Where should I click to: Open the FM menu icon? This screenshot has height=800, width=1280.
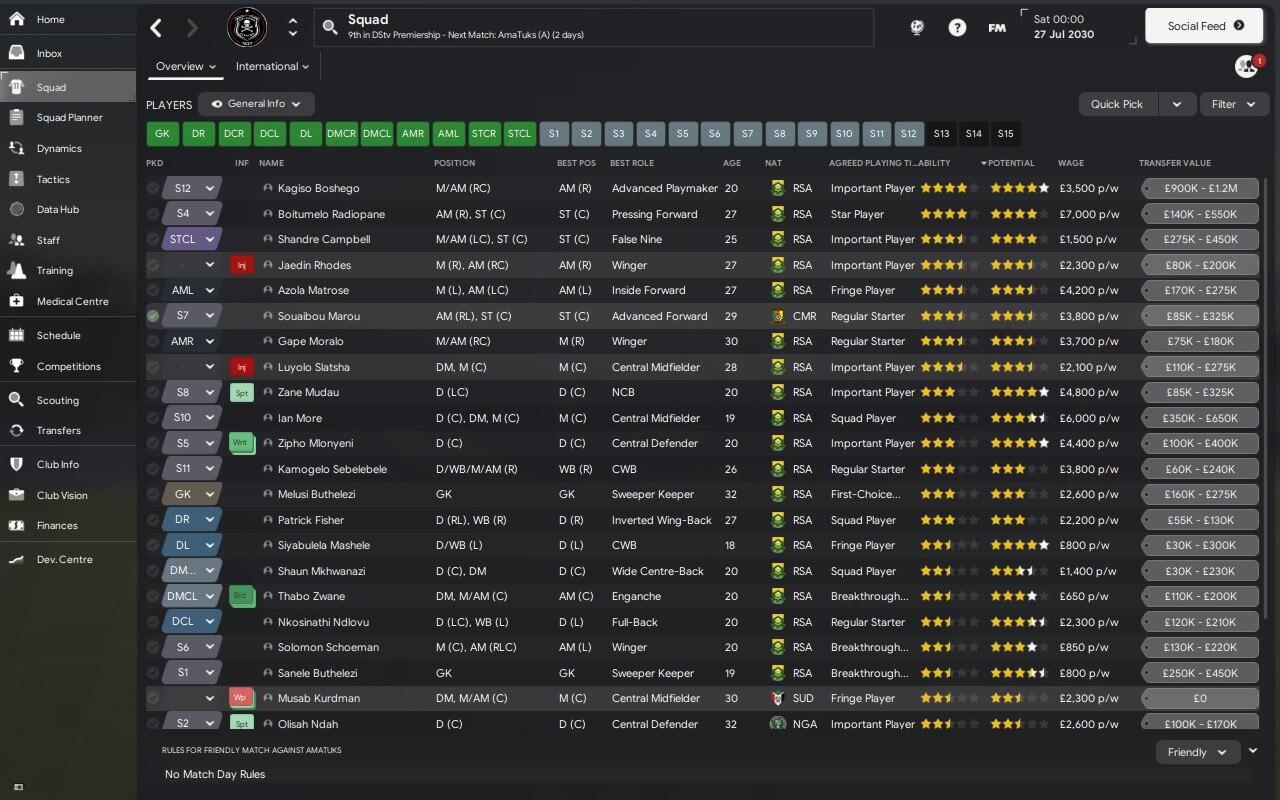click(997, 28)
